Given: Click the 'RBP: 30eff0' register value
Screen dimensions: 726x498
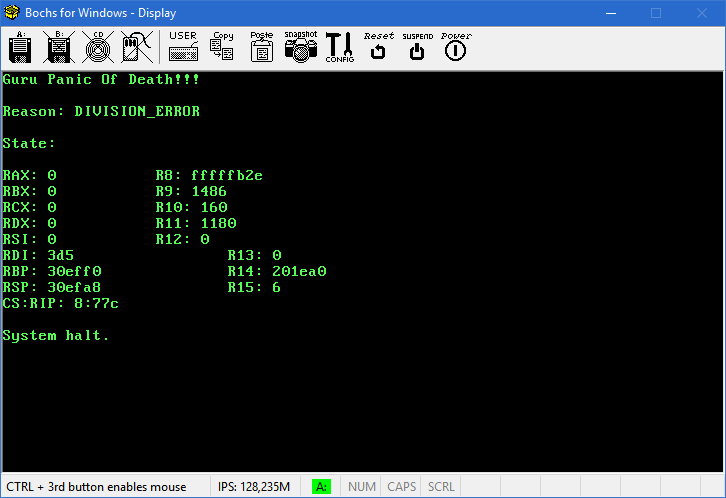Looking at the screenshot, I should coord(52,271).
